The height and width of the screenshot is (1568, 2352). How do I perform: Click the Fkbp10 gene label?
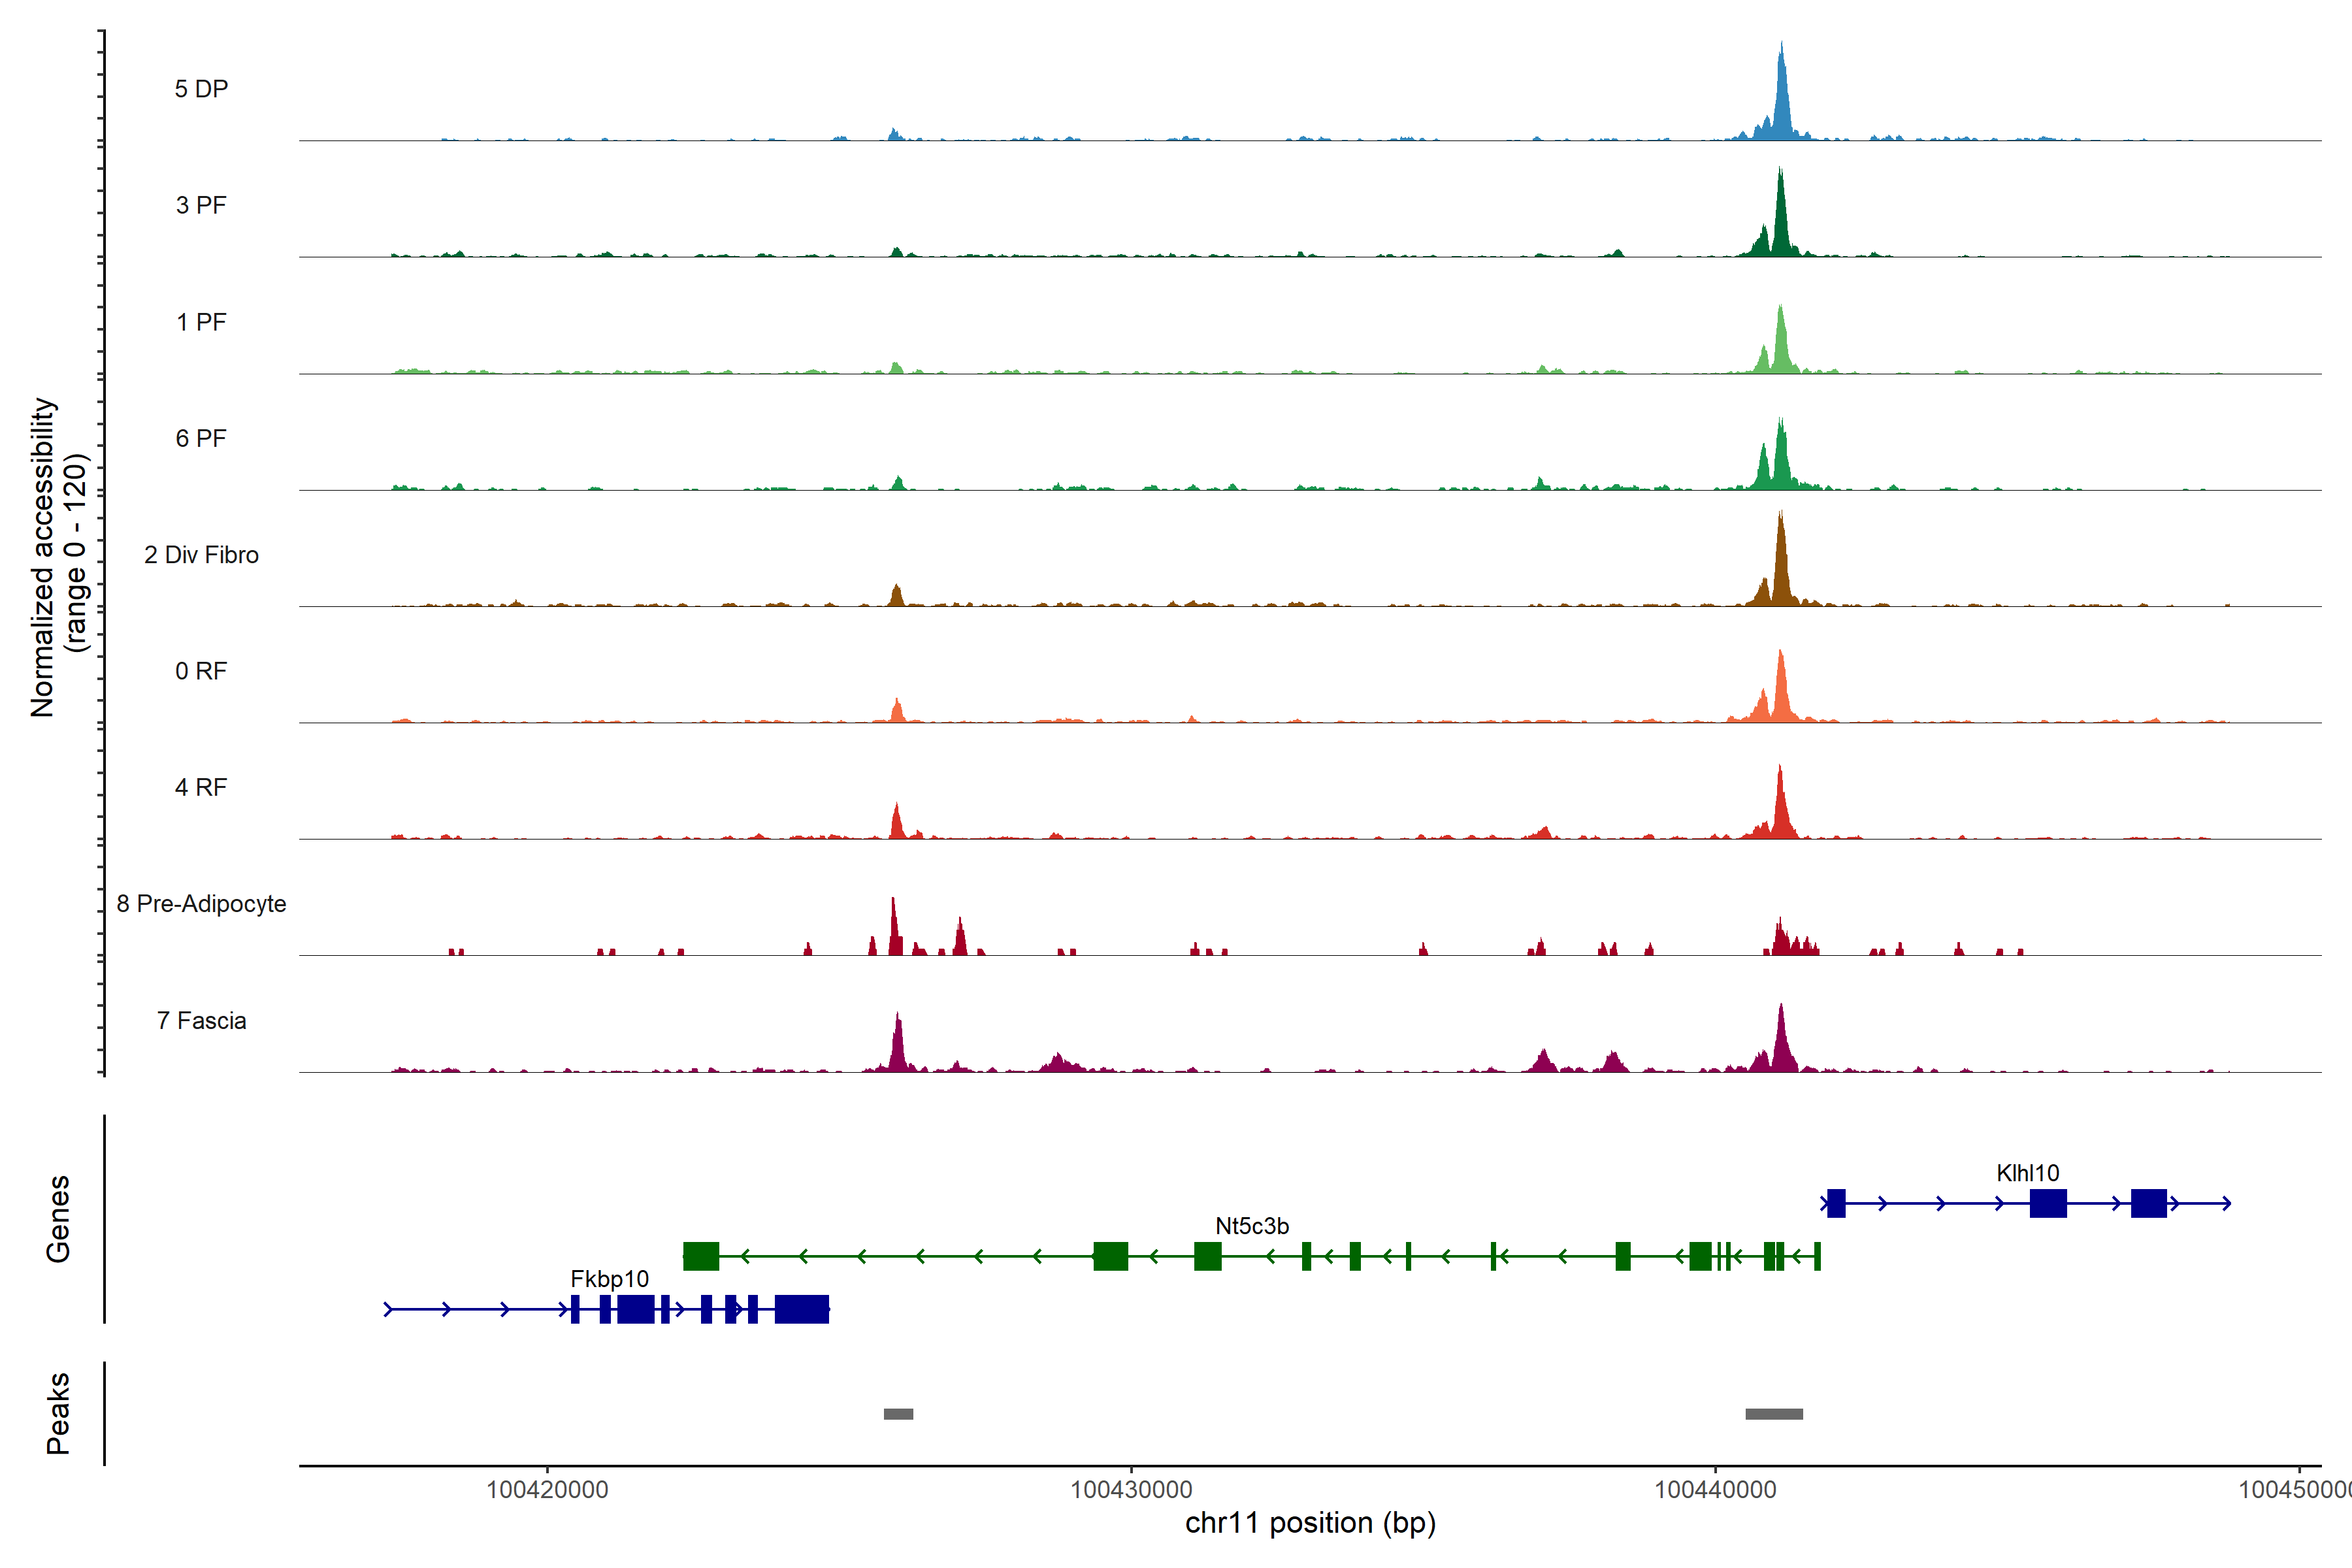609,1279
